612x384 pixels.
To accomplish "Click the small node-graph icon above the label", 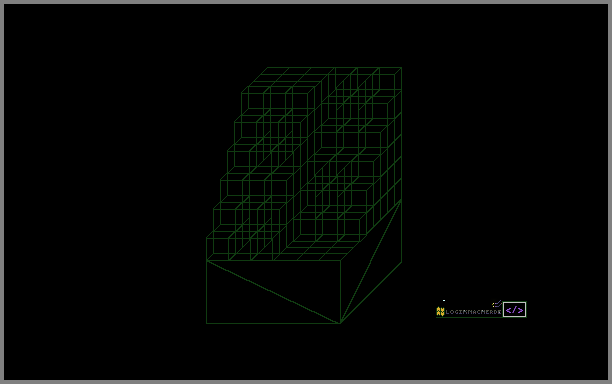I will pos(497,304).
